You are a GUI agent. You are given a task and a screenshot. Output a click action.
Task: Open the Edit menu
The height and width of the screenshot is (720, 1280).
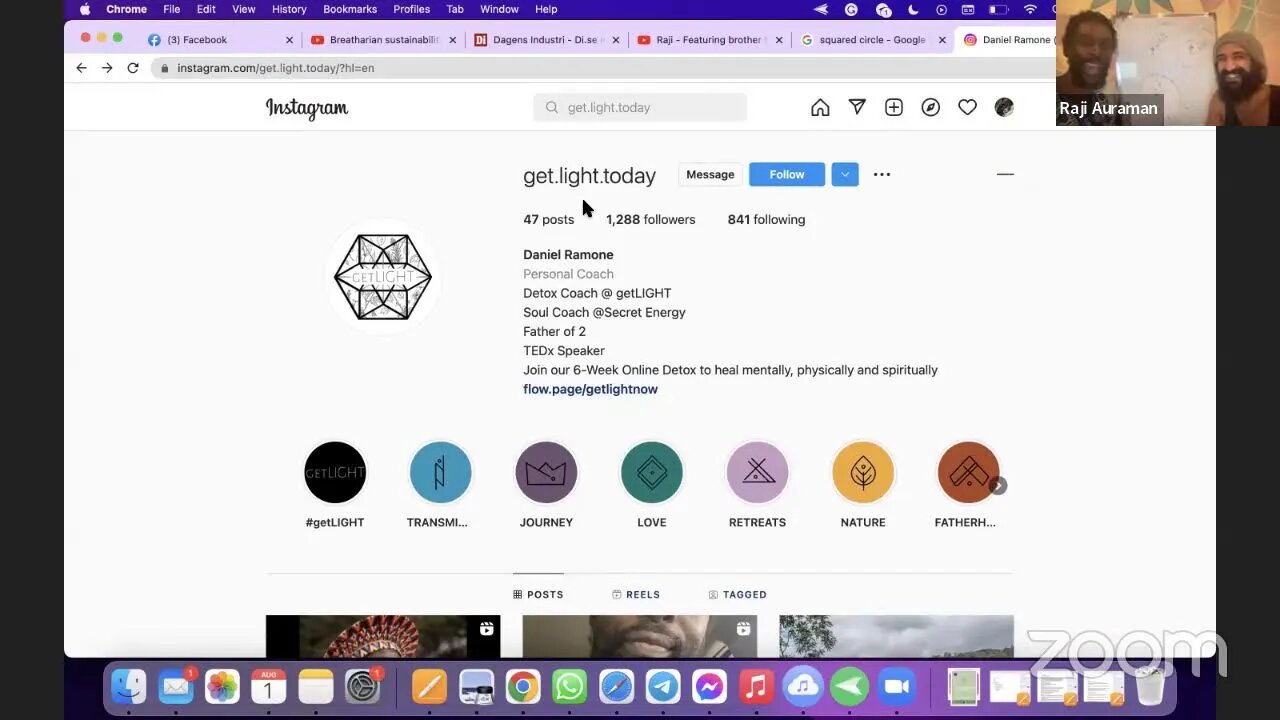click(x=206, y=9)
